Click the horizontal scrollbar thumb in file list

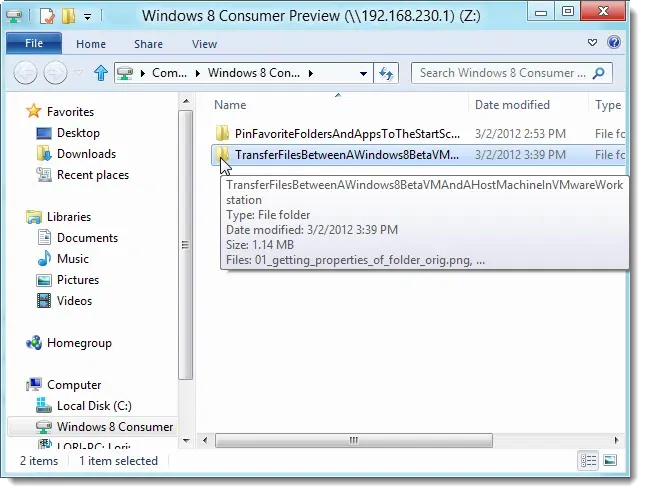coord(354,440)
